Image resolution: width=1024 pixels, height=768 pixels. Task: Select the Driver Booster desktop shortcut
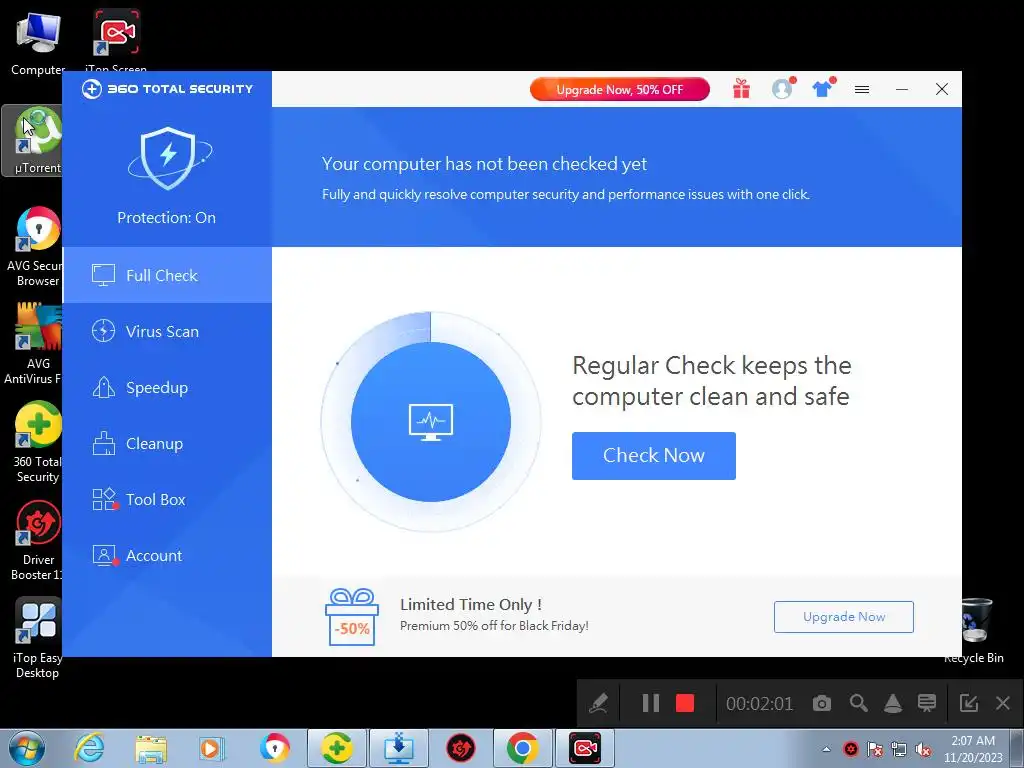point(37,540)
